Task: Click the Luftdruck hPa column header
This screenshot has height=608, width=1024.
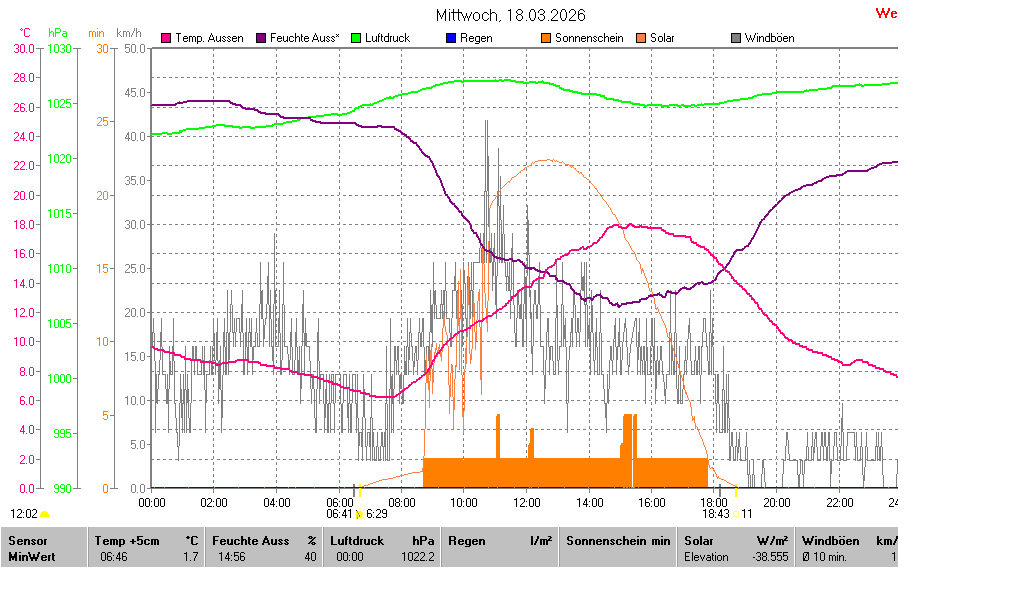Action: [382, 541]
